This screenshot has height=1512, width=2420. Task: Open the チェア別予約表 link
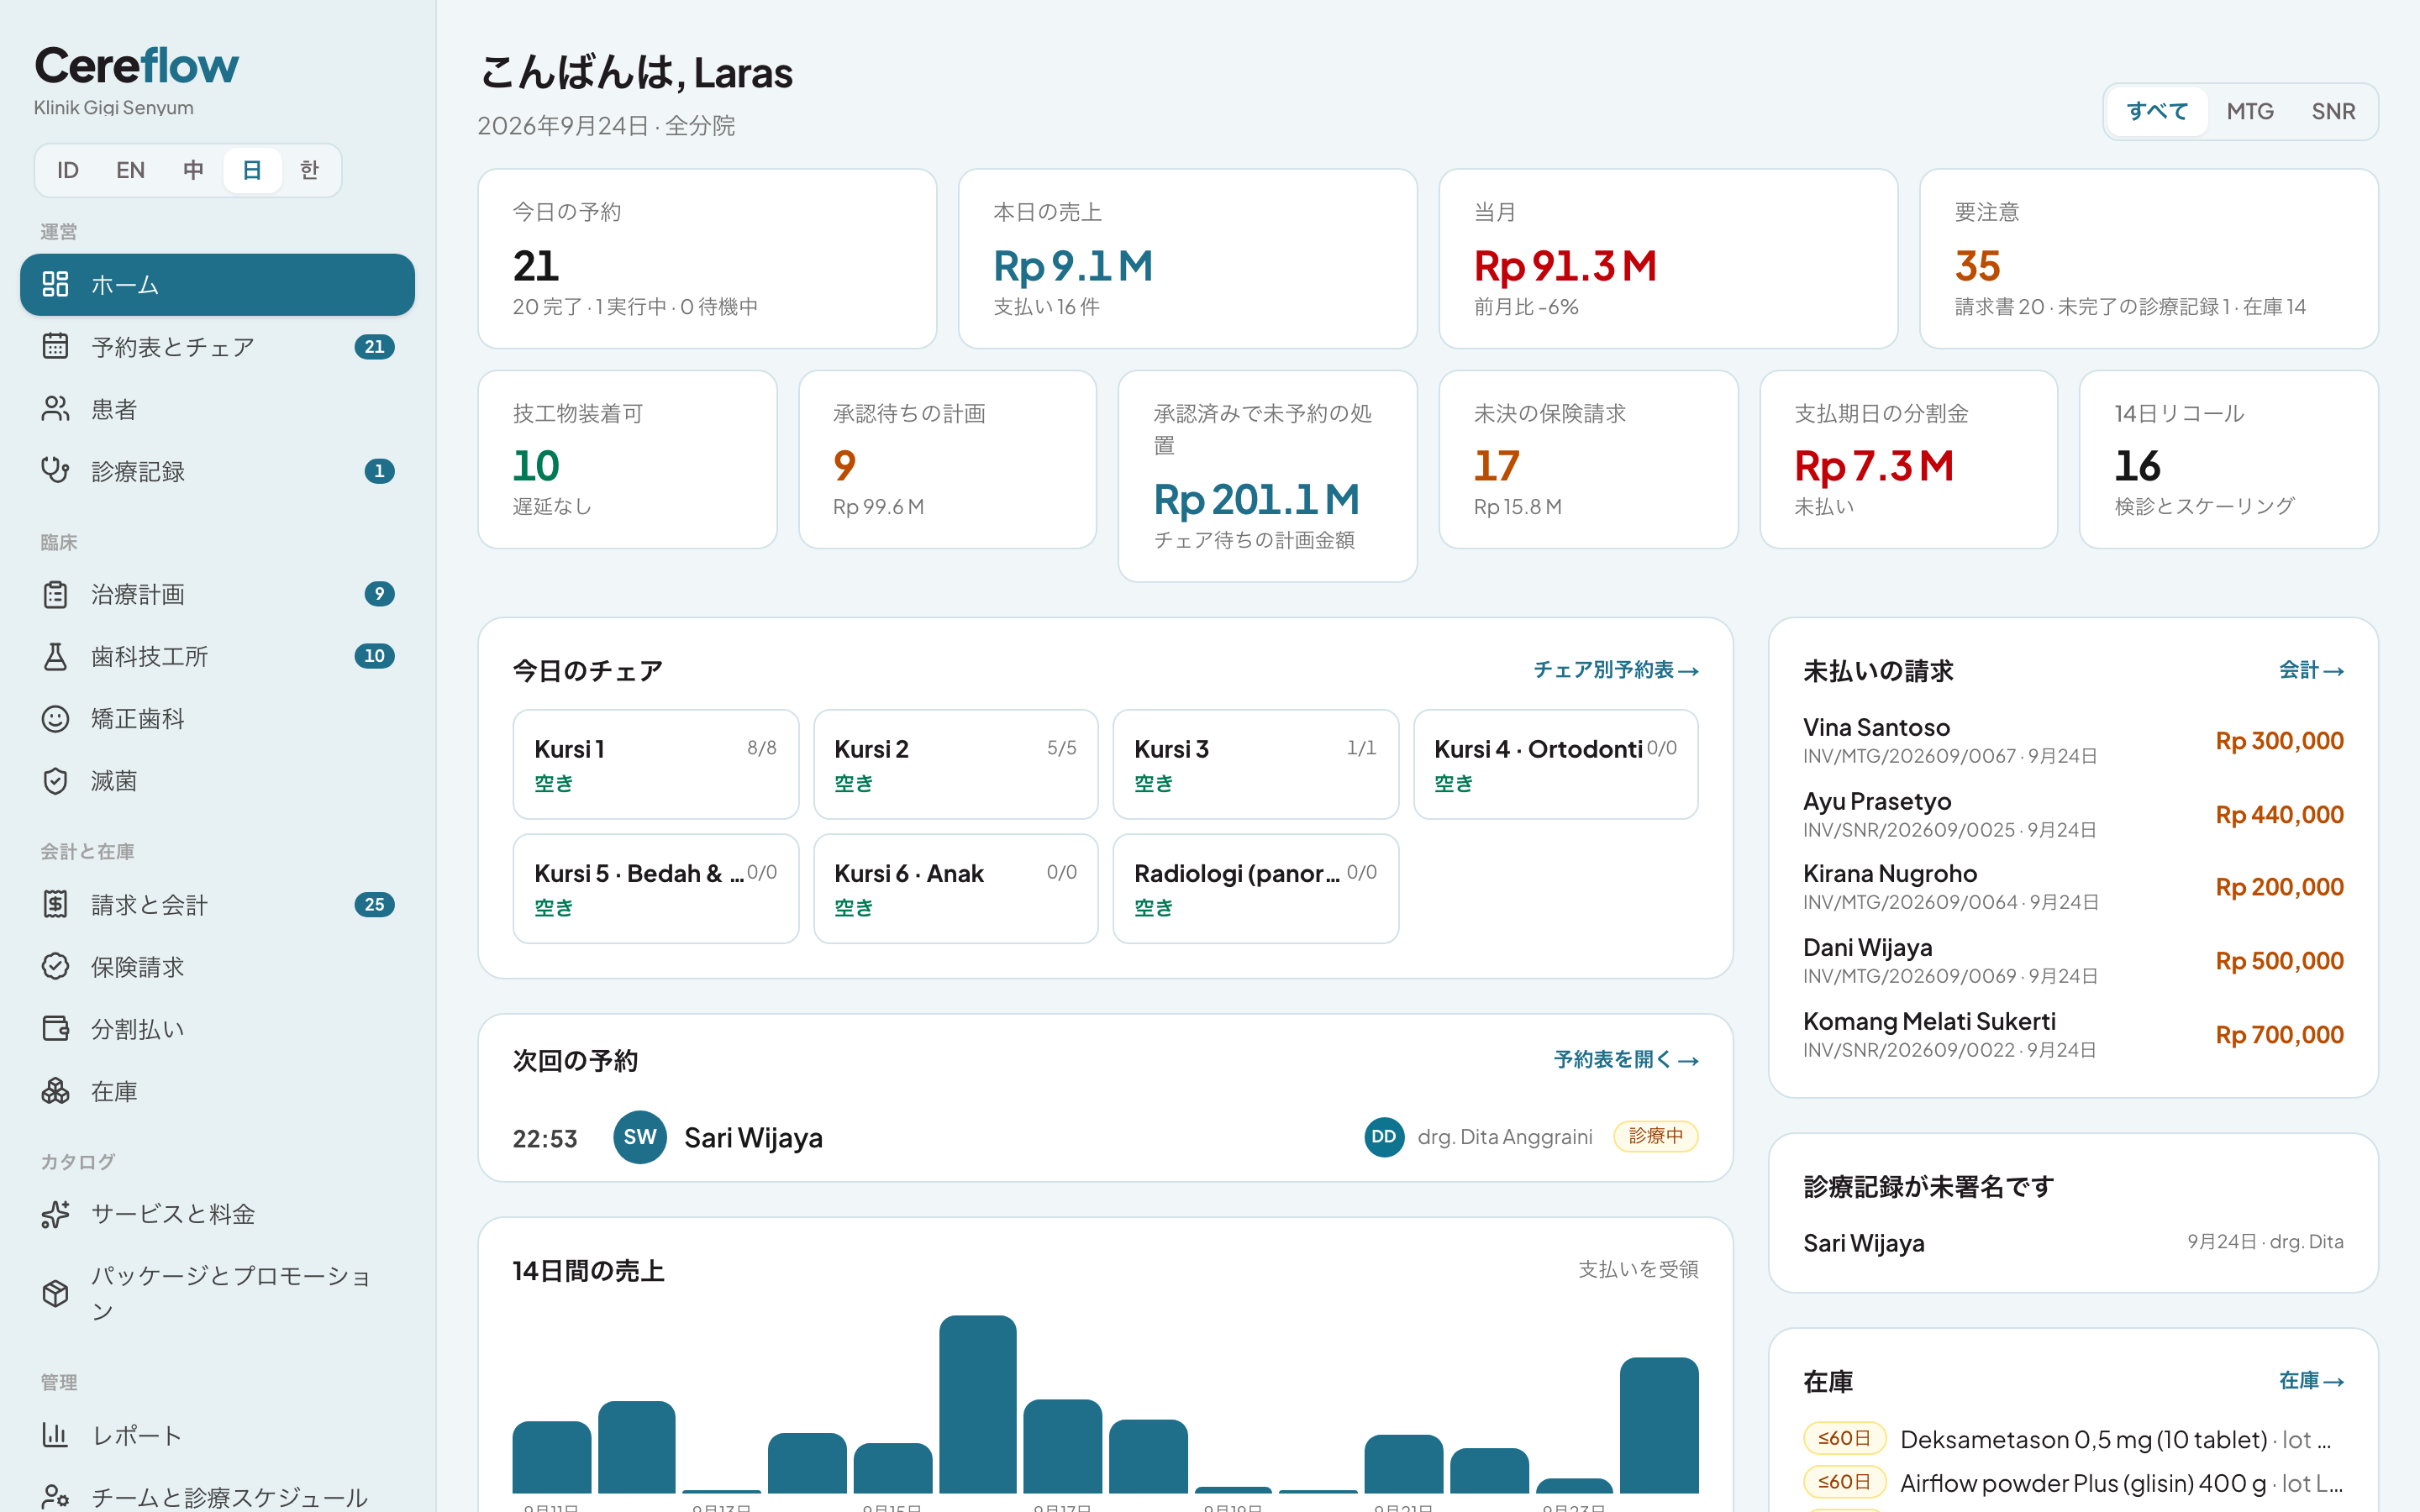tap(1616, 670)
